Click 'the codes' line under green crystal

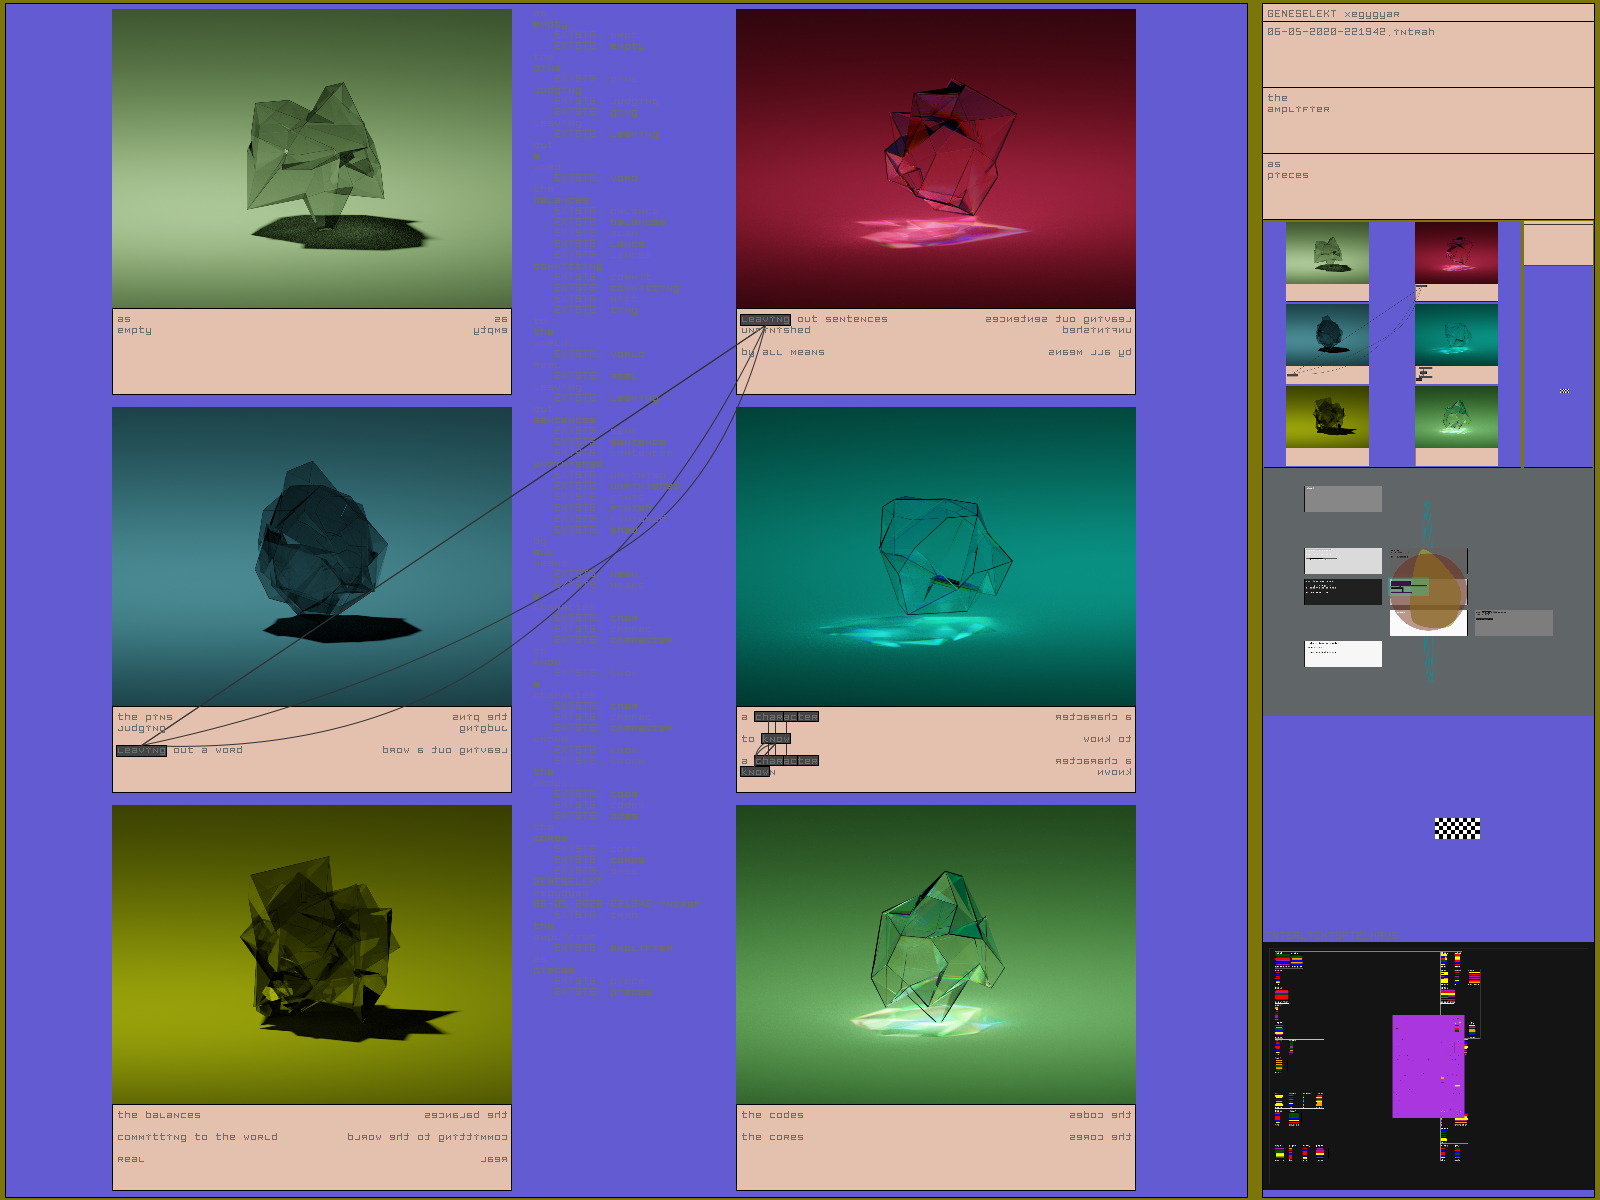click(772, 1115)
